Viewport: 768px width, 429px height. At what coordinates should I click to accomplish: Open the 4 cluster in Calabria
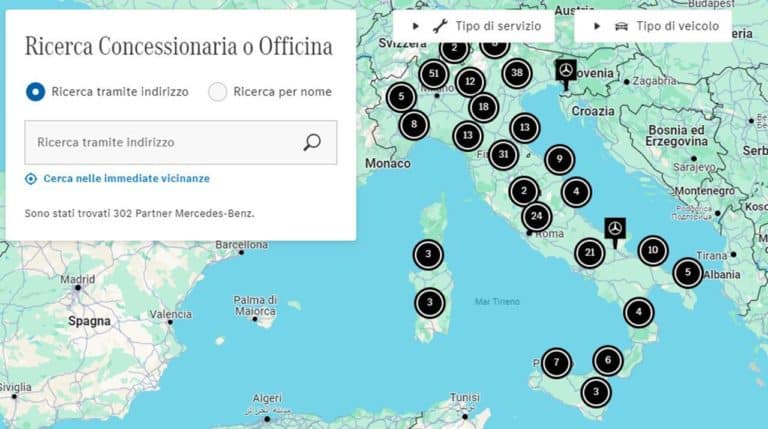click(639, 312)
